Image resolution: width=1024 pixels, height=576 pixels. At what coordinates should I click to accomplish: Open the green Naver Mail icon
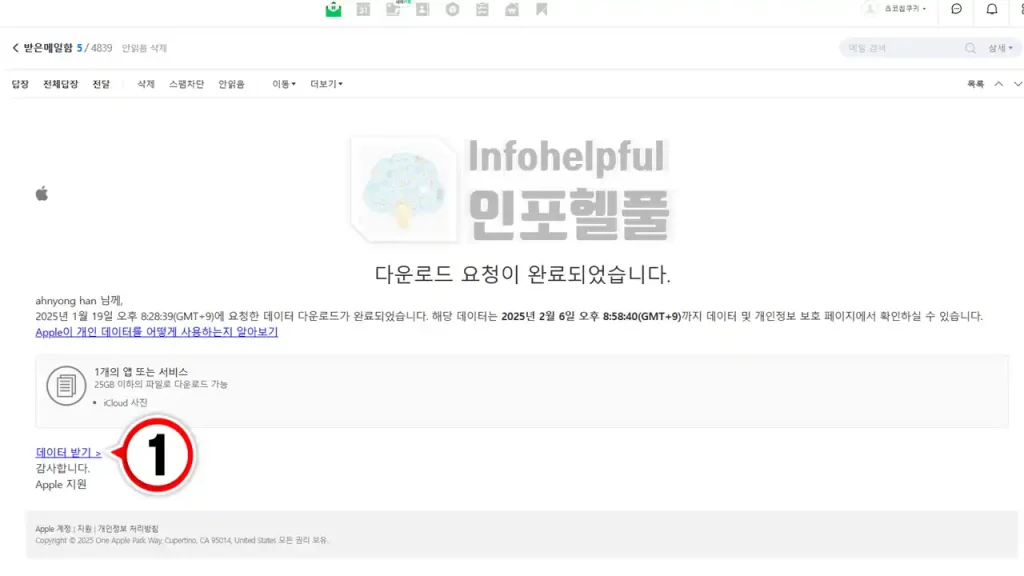[333, 9]
